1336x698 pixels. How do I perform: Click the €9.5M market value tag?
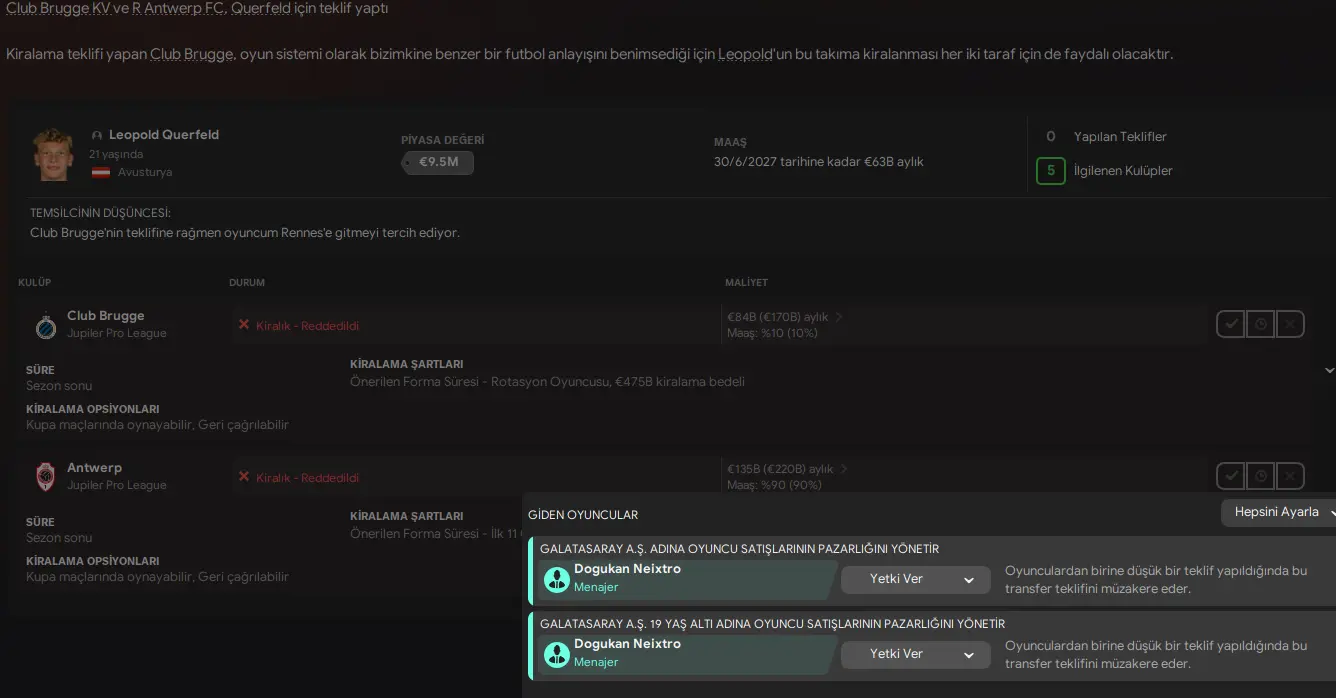438,162
